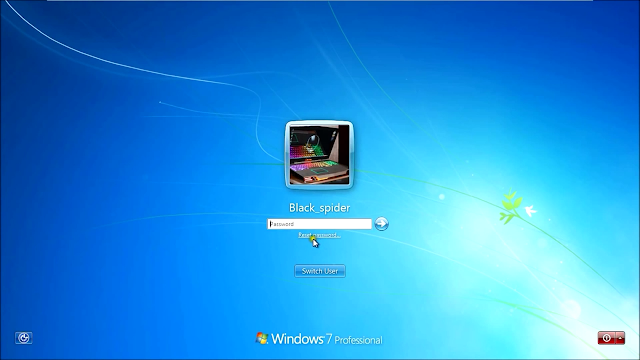This screenshot has height=360, width=640.
Task: Open the Ease of Access button
Action: tap(24, 338)
